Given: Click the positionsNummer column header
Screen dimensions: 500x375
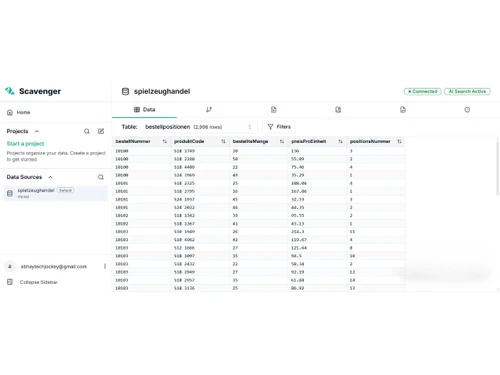Looking at the screenshot, I should click(376, 141).
